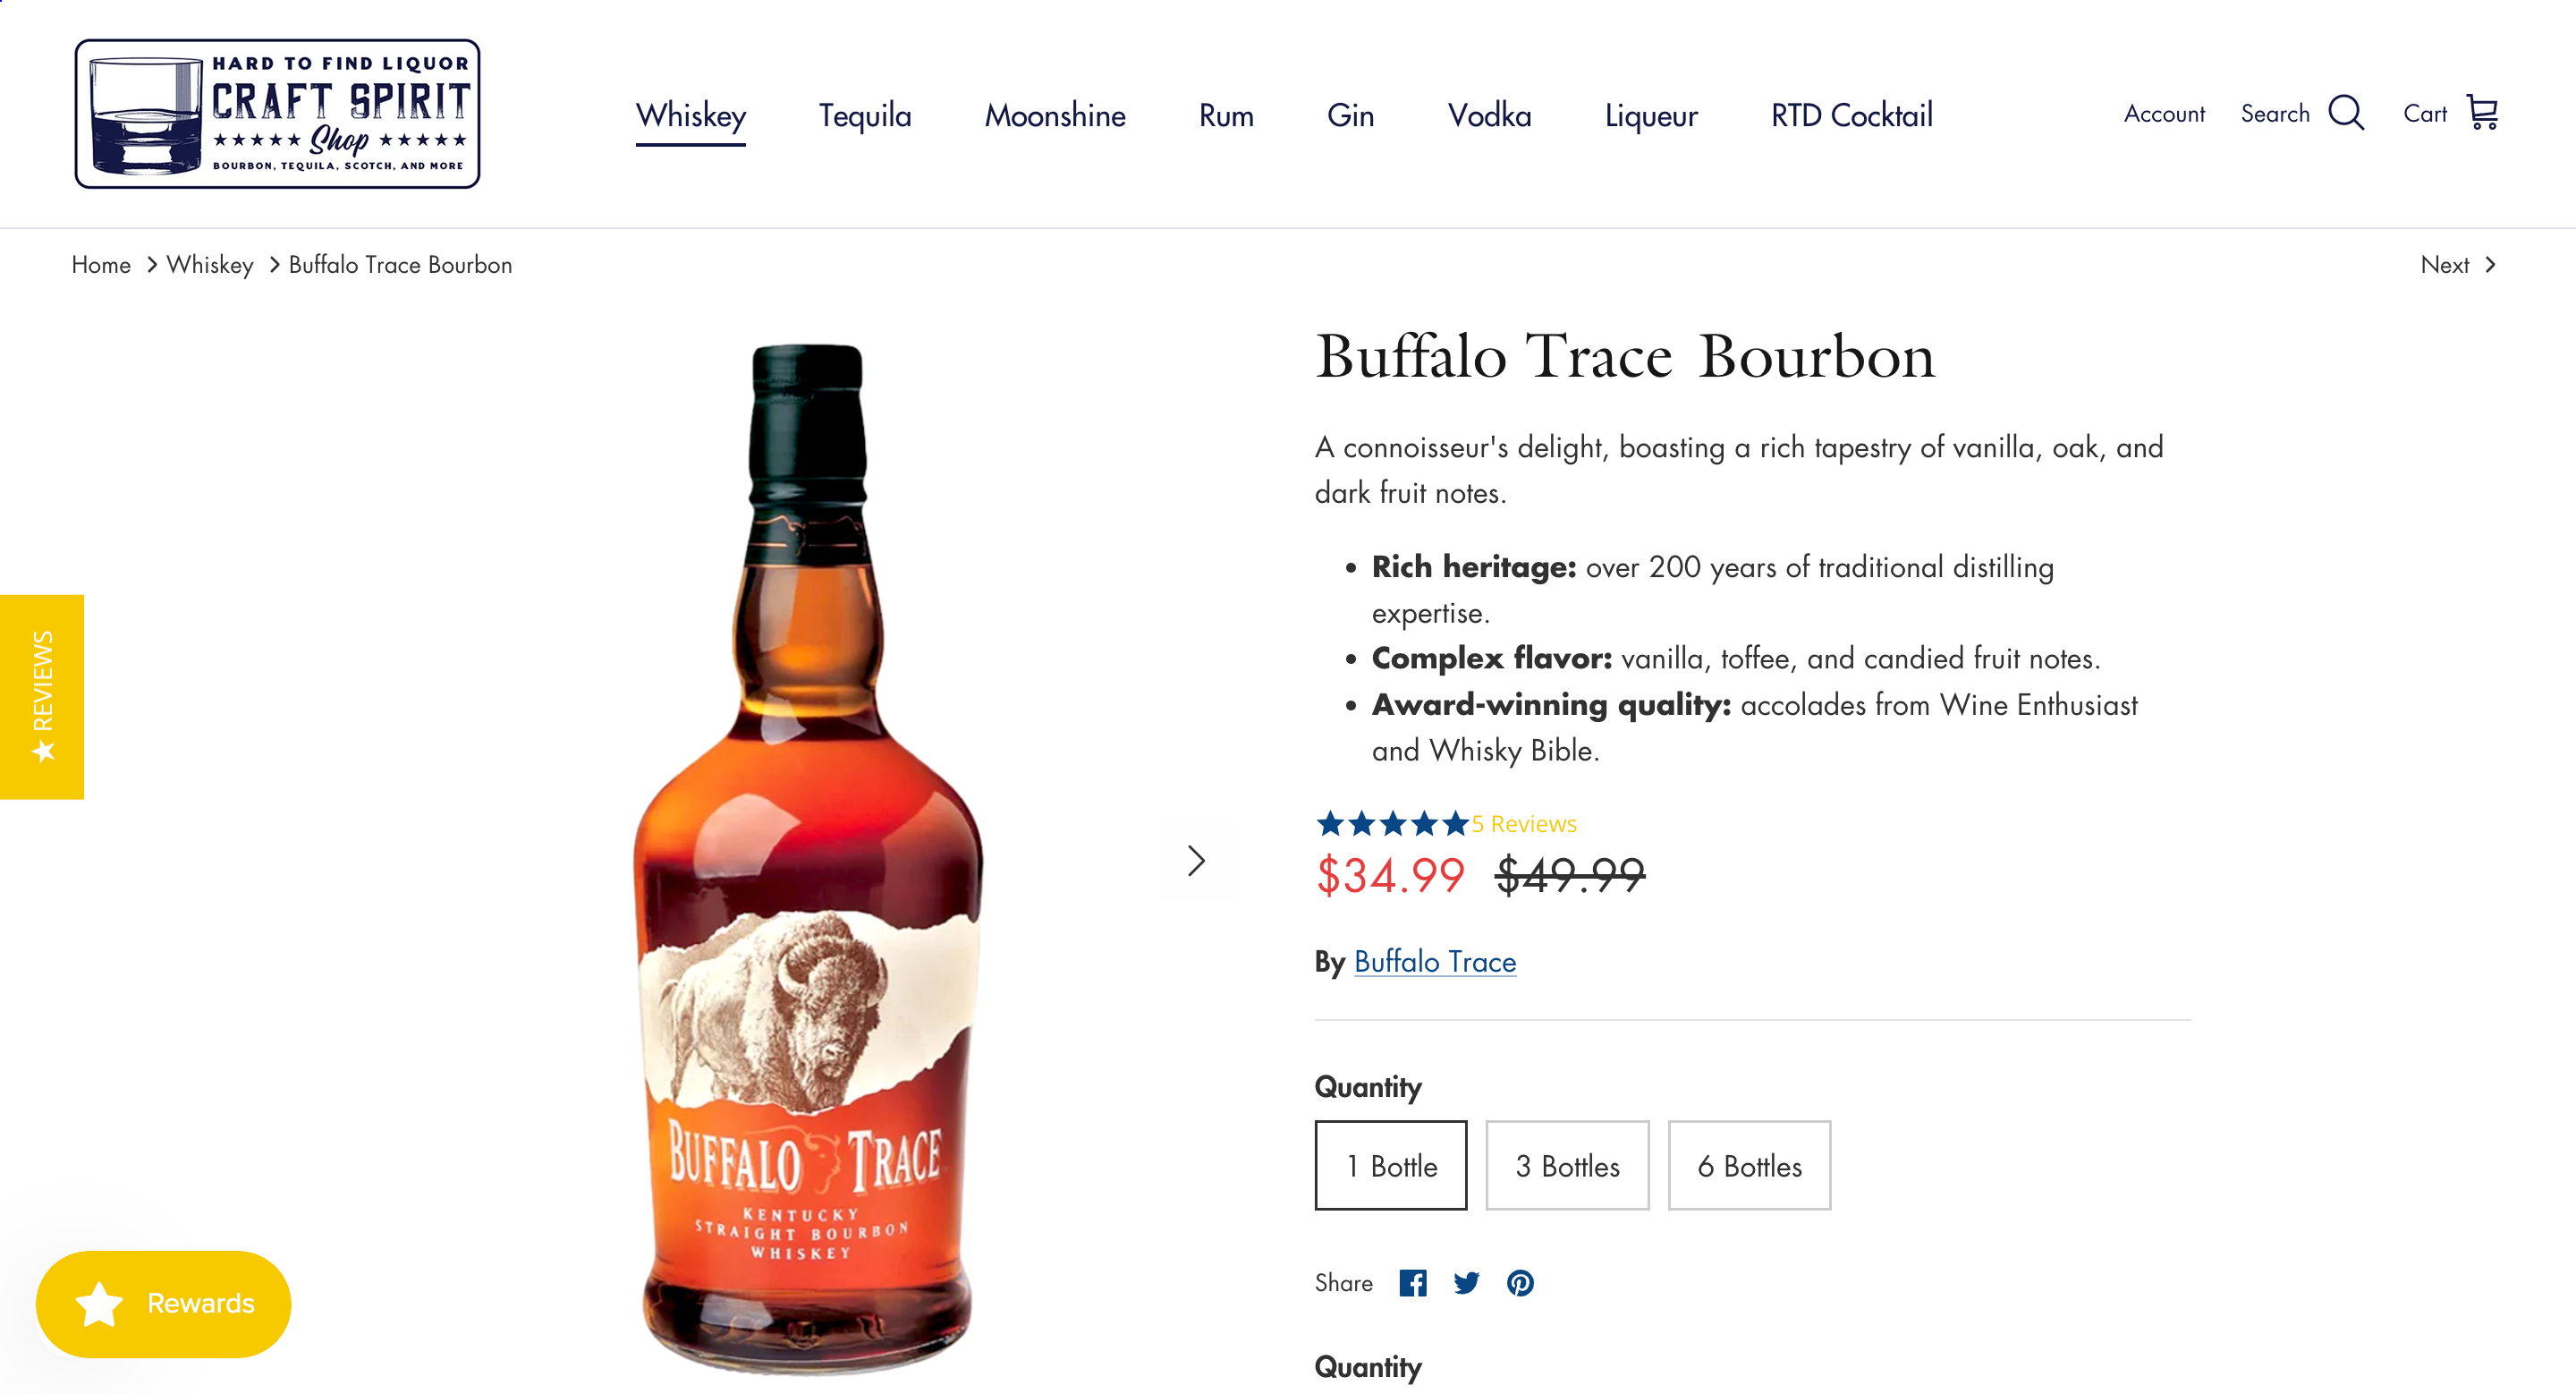Screen dimensions: 2576x1394
Task: Open the Buffalo Trace brand link
Action: tap(1434, 962)
